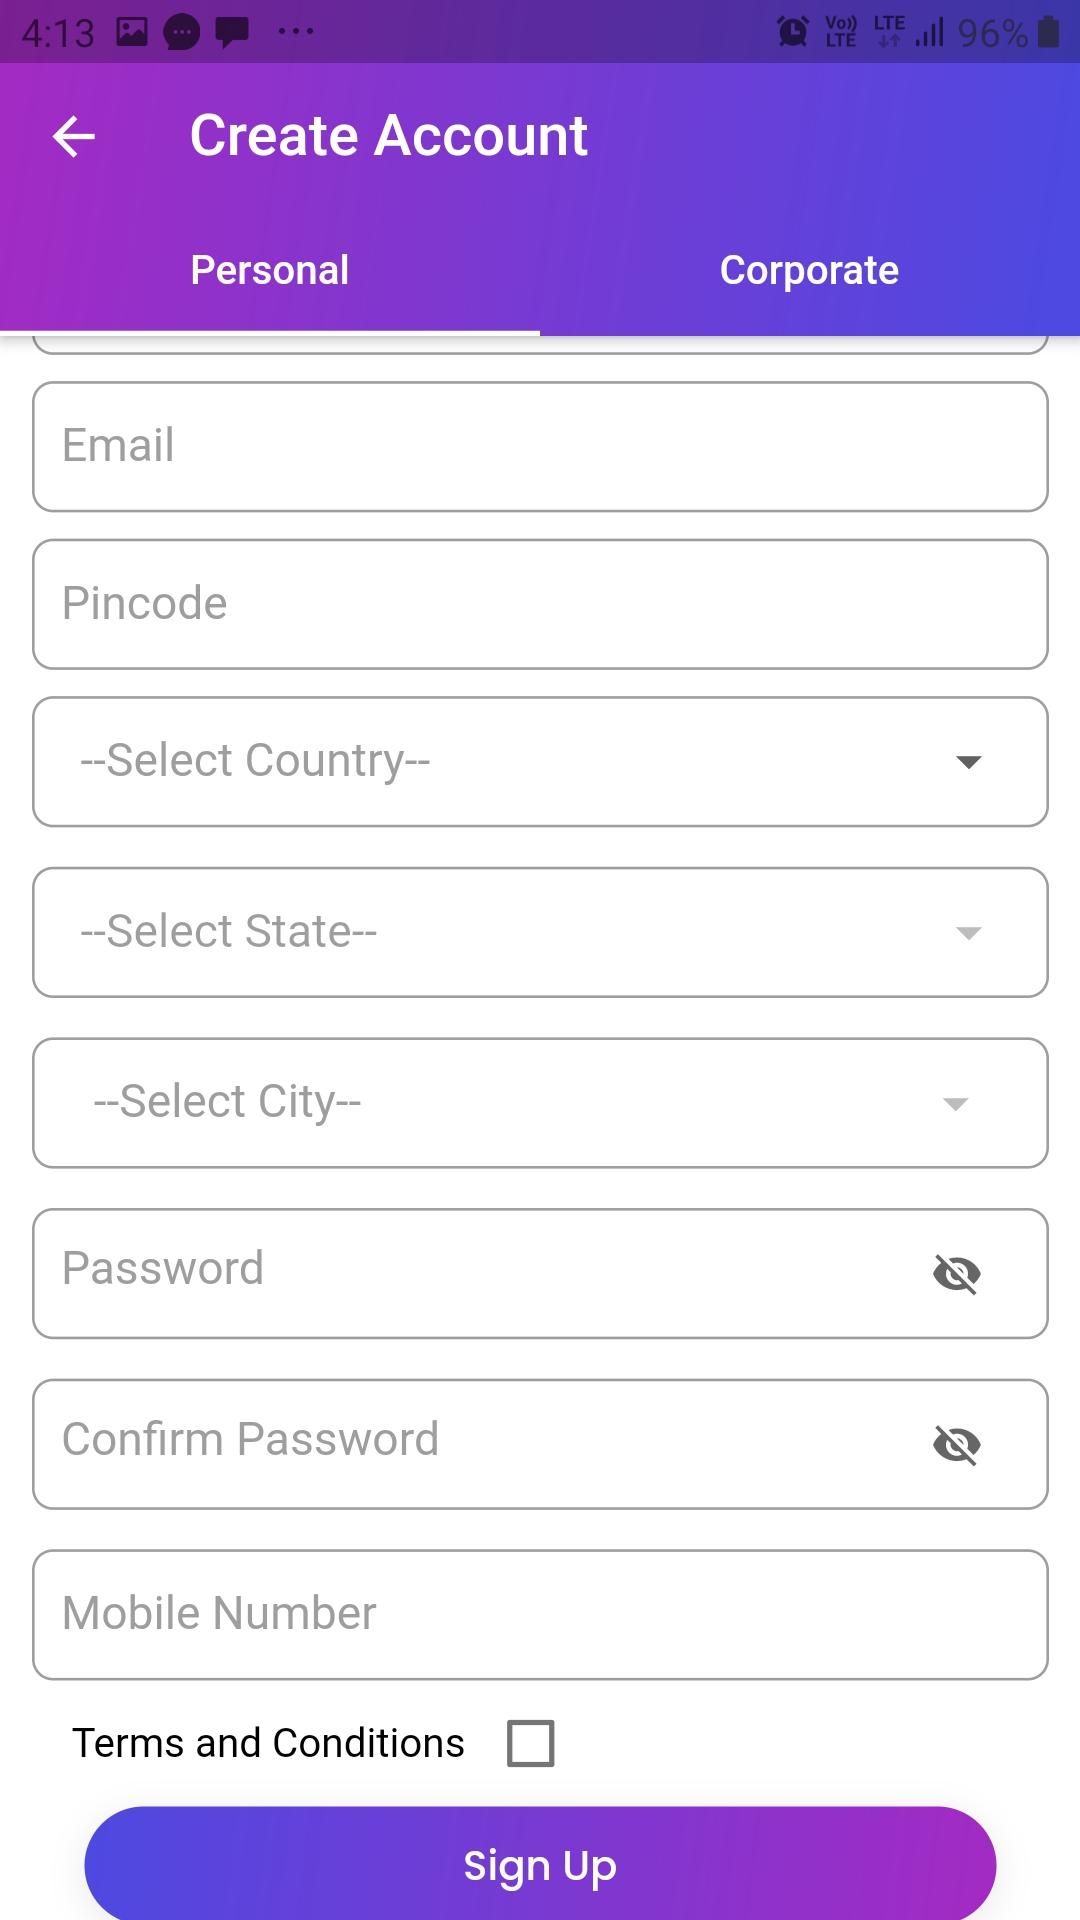The height and width of the screenshot is (1920, 1080).
Task: Open the Select City dropdown
Action: coord(540,1103)
